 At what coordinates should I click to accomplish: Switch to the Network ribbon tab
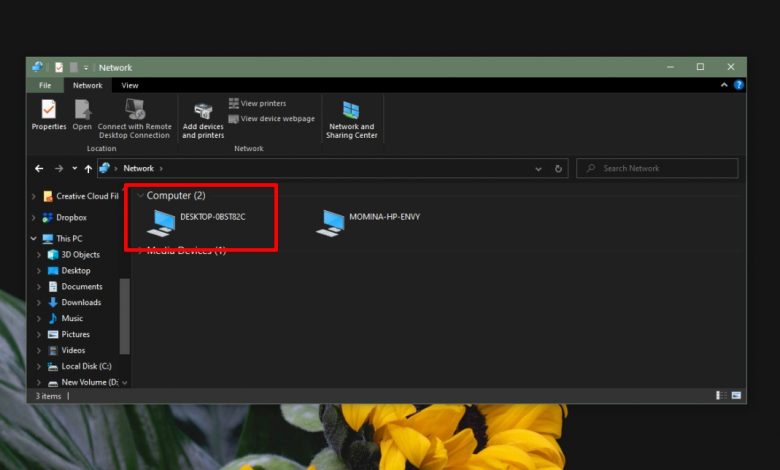pos(88,86)
